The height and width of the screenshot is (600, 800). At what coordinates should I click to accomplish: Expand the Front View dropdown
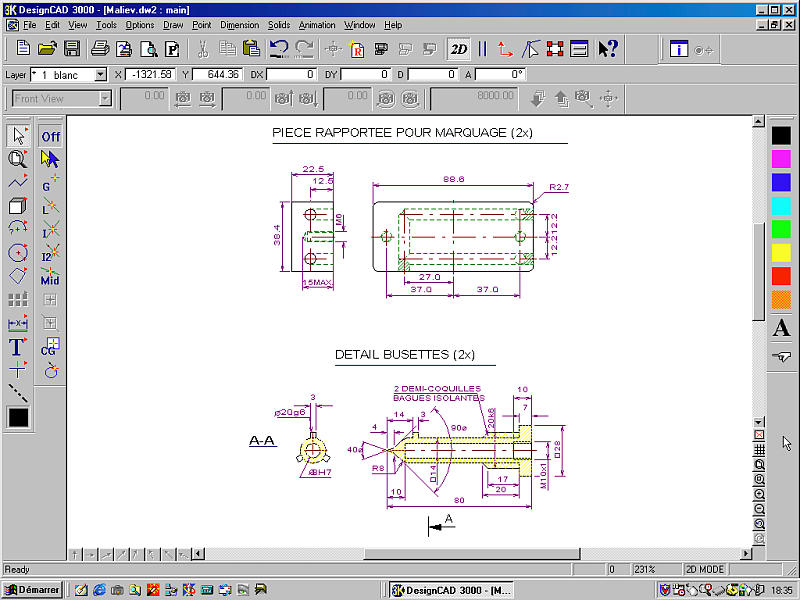coord(105,99)
